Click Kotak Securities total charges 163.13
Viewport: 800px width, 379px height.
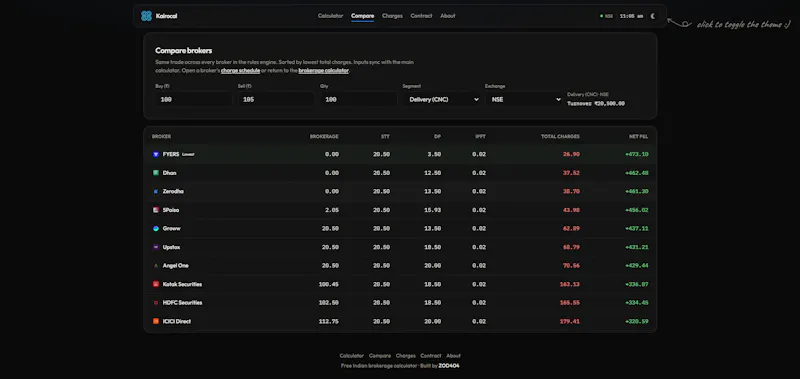pos(570,284)
